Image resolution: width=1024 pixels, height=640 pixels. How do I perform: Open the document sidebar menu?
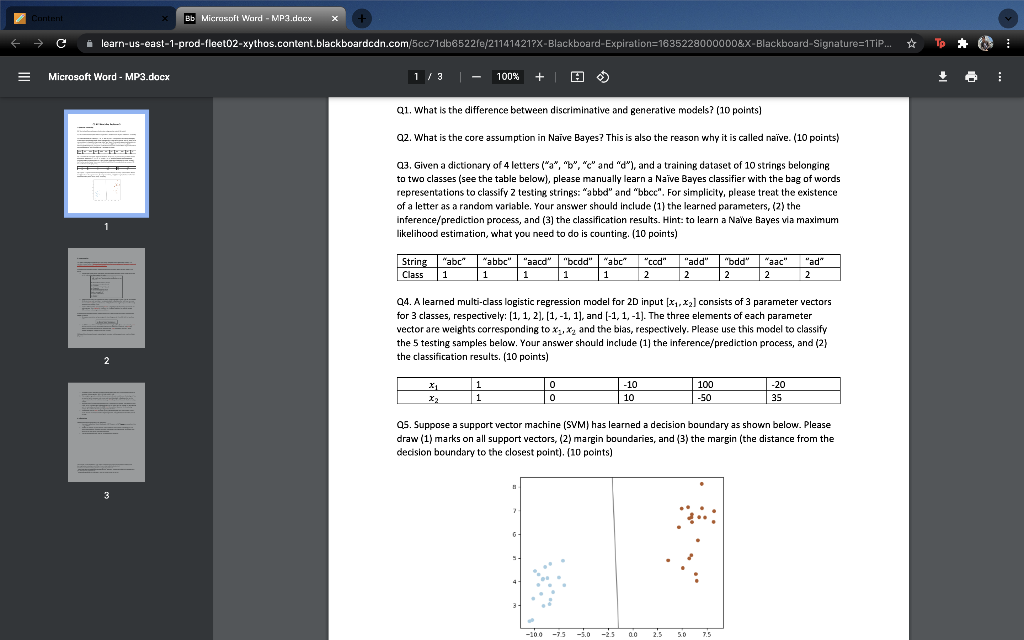[23, 76]
